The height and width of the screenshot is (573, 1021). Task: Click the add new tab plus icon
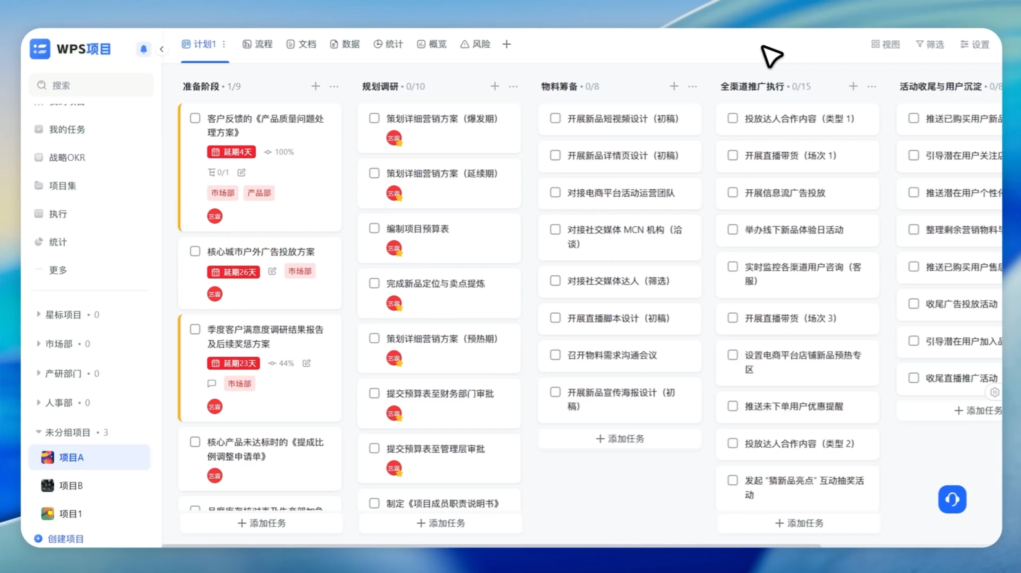tap(506, 45)
